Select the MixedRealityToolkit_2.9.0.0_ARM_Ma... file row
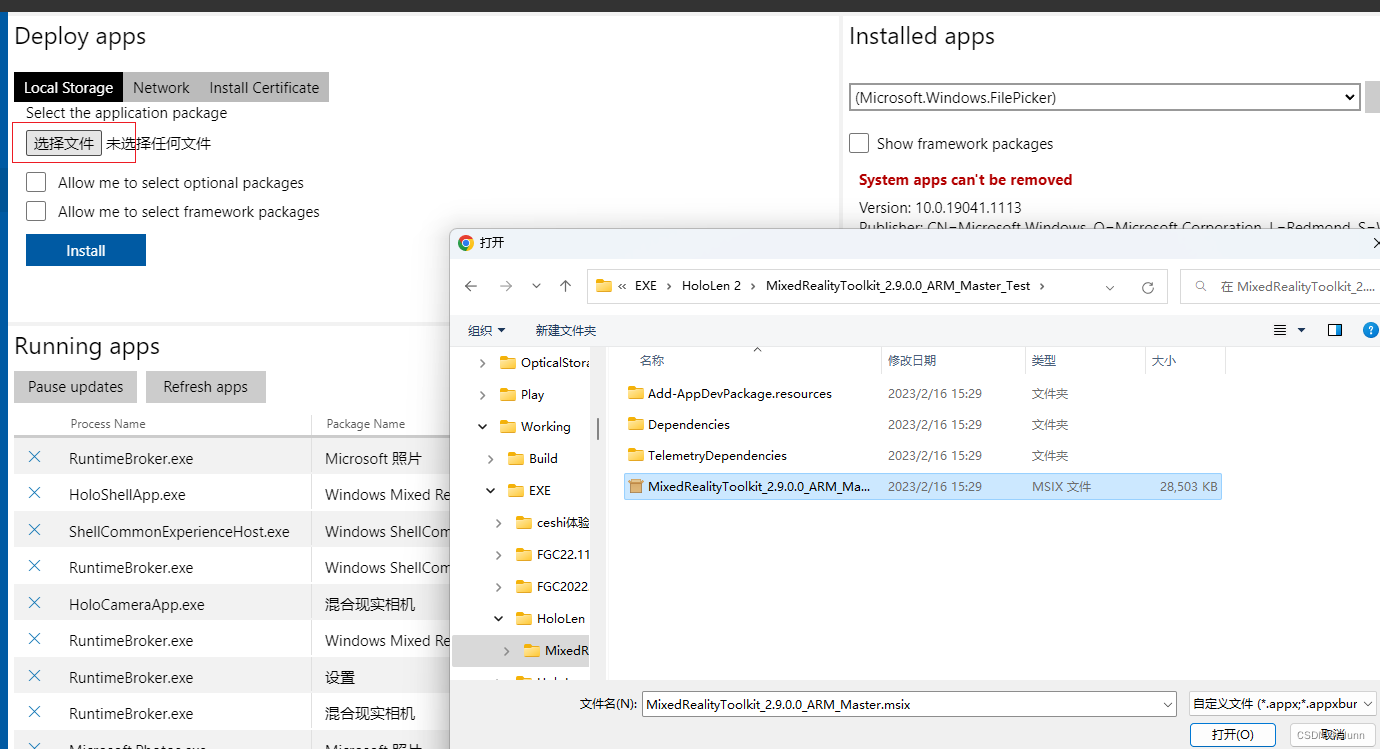Viewport: 1380px width, 749px height. (x=923, y=487)
